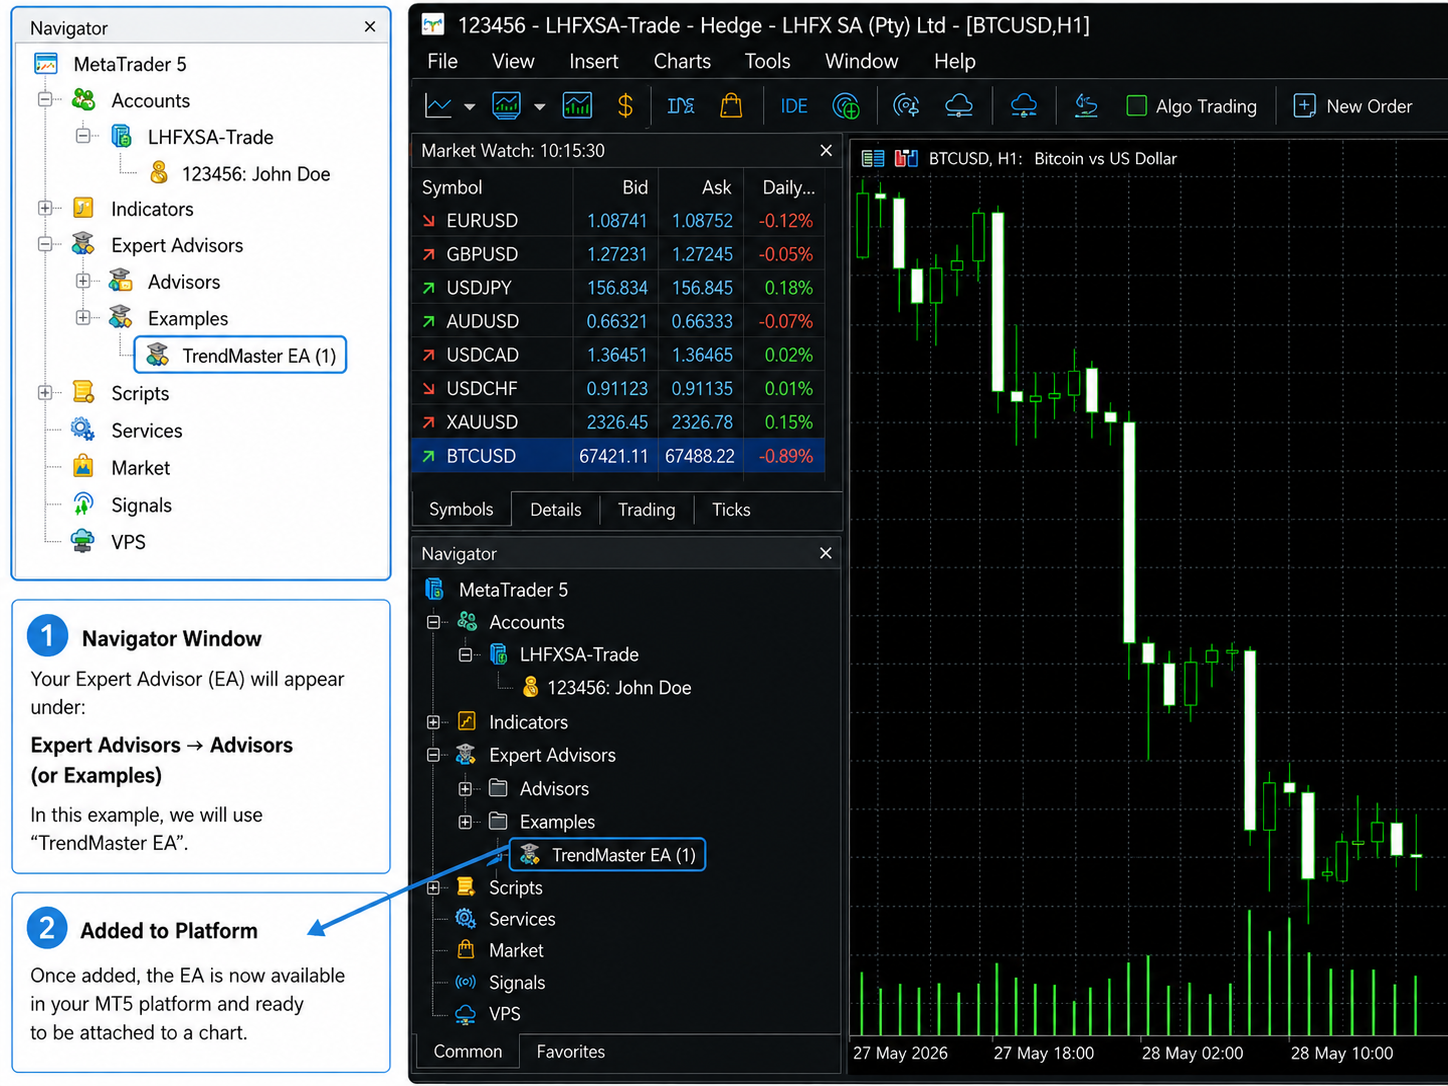Expand the Examples folder in dark Navigator
Viewport: 1448px width, 1086px height.
point(465,822)
